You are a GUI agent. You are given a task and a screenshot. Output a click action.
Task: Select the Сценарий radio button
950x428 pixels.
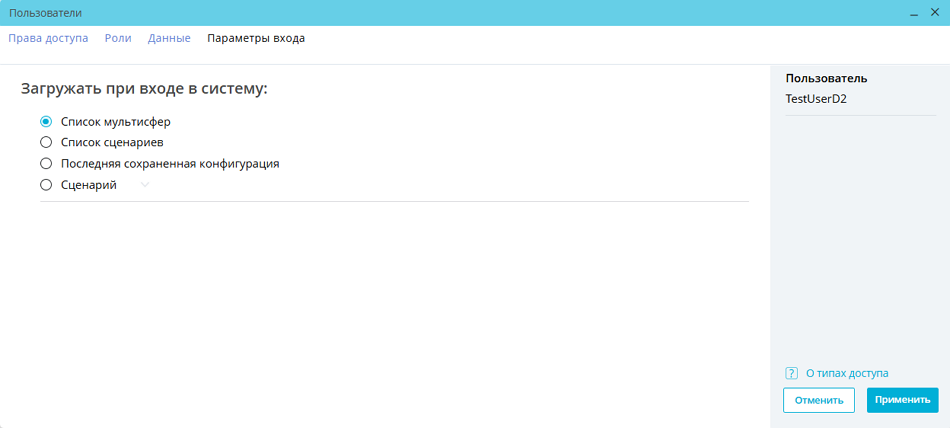point(46,184)
